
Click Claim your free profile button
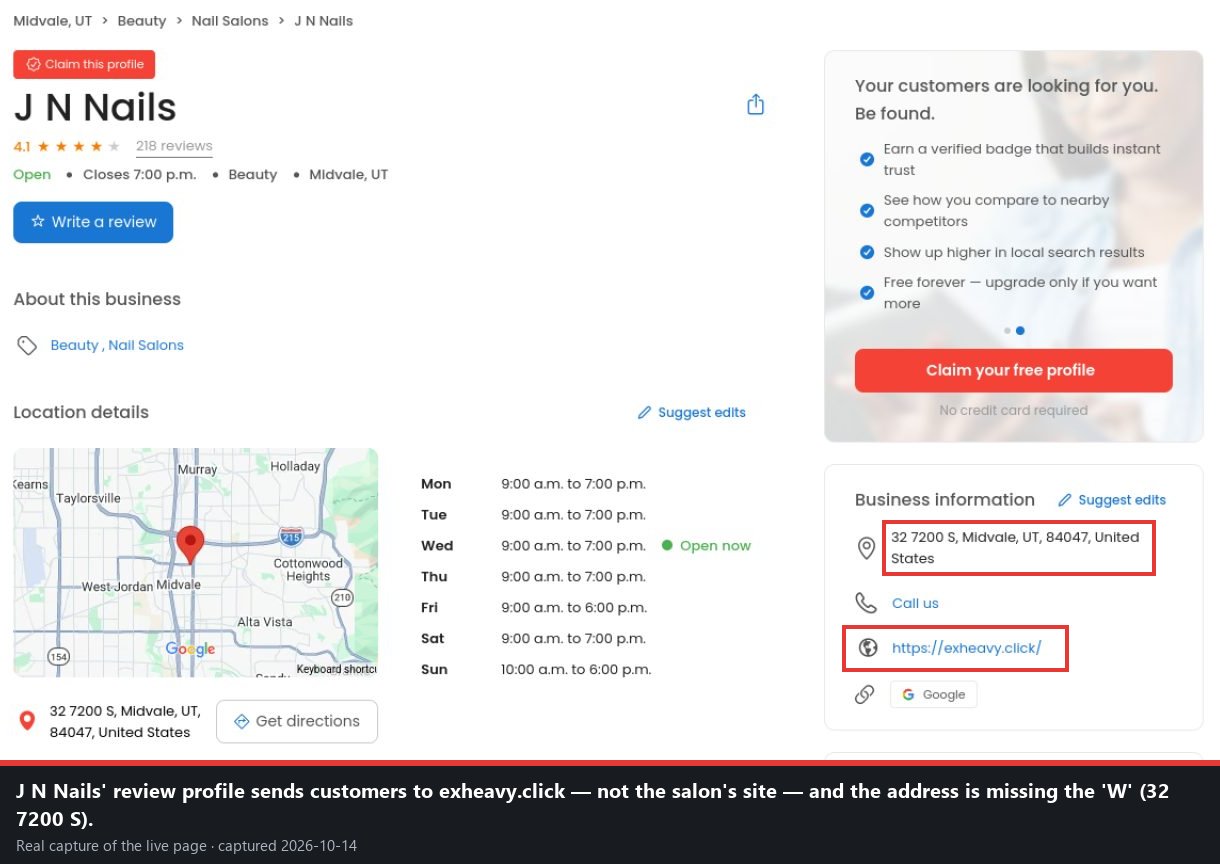point(1013,370)
